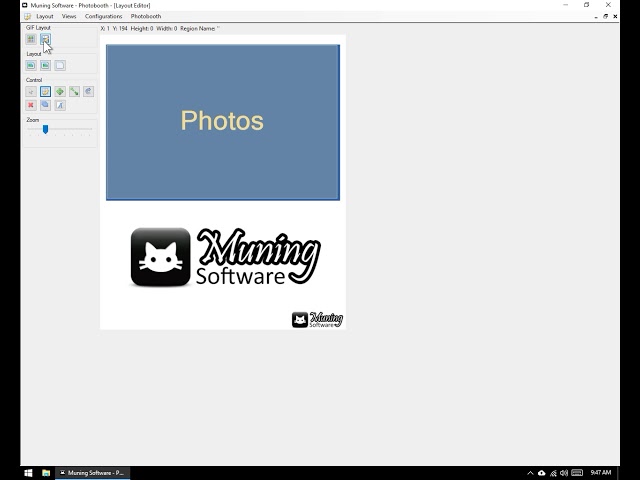This screenshot has width=640, height=480.
Task: Click the volume speaker icon in tray
Action: pos(564,473)
